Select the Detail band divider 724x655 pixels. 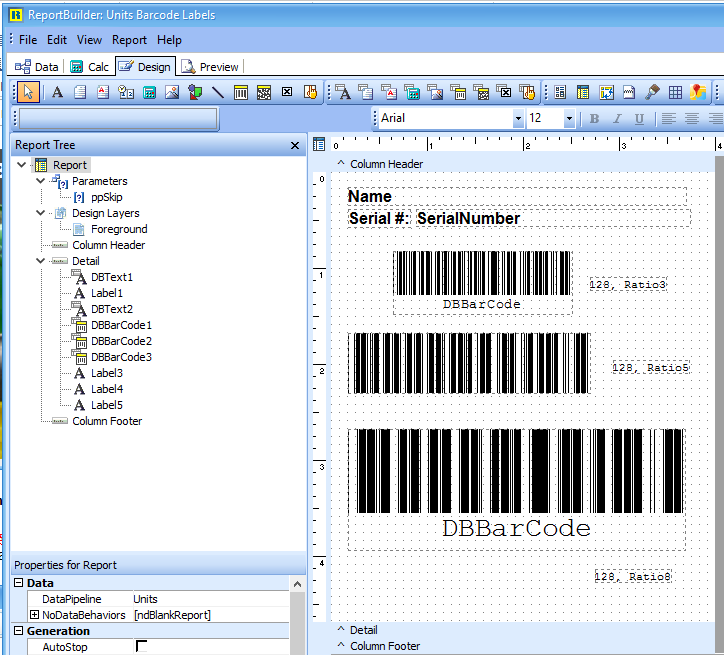coord(523,630)
